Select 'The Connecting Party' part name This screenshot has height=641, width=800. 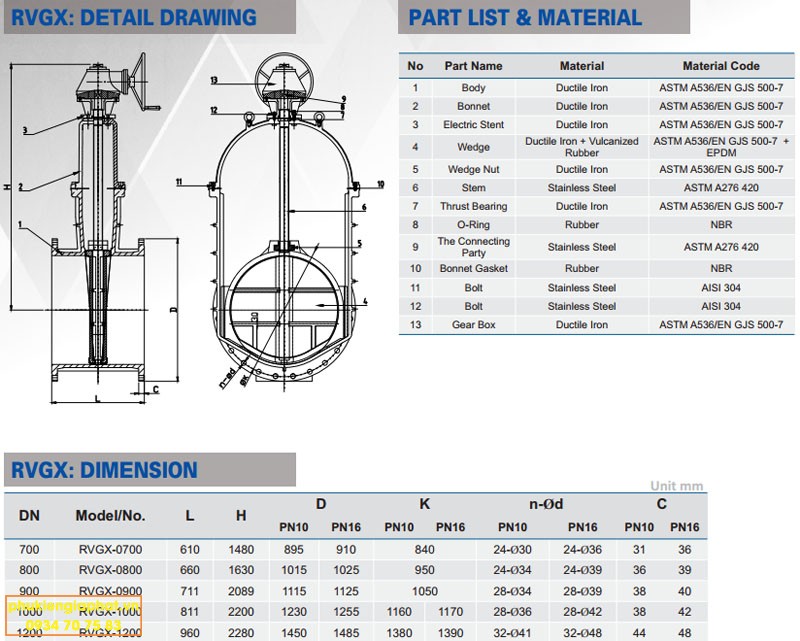click(473, 247)
